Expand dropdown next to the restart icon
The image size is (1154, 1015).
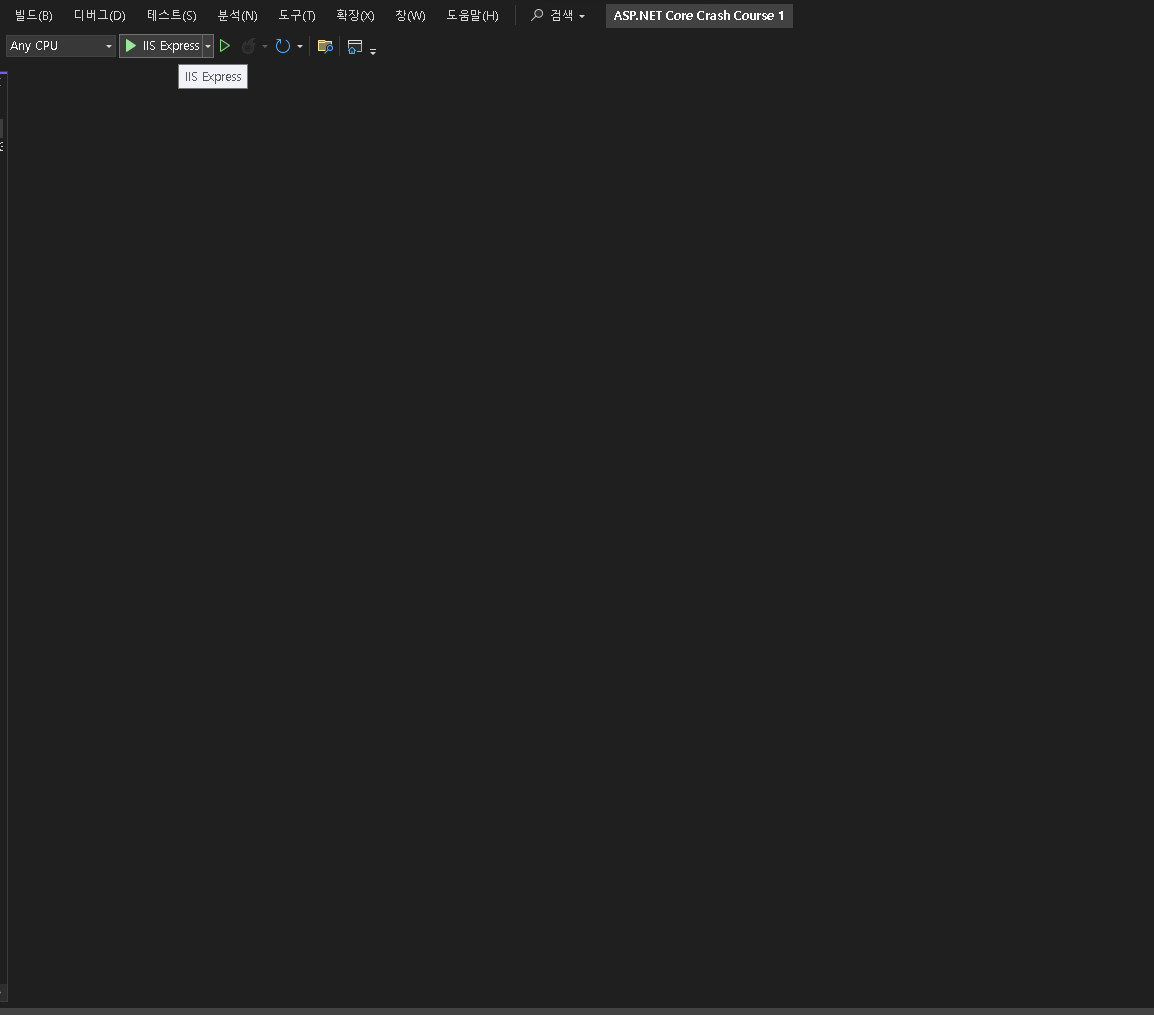pyautogui.click(x=300, y=46)
